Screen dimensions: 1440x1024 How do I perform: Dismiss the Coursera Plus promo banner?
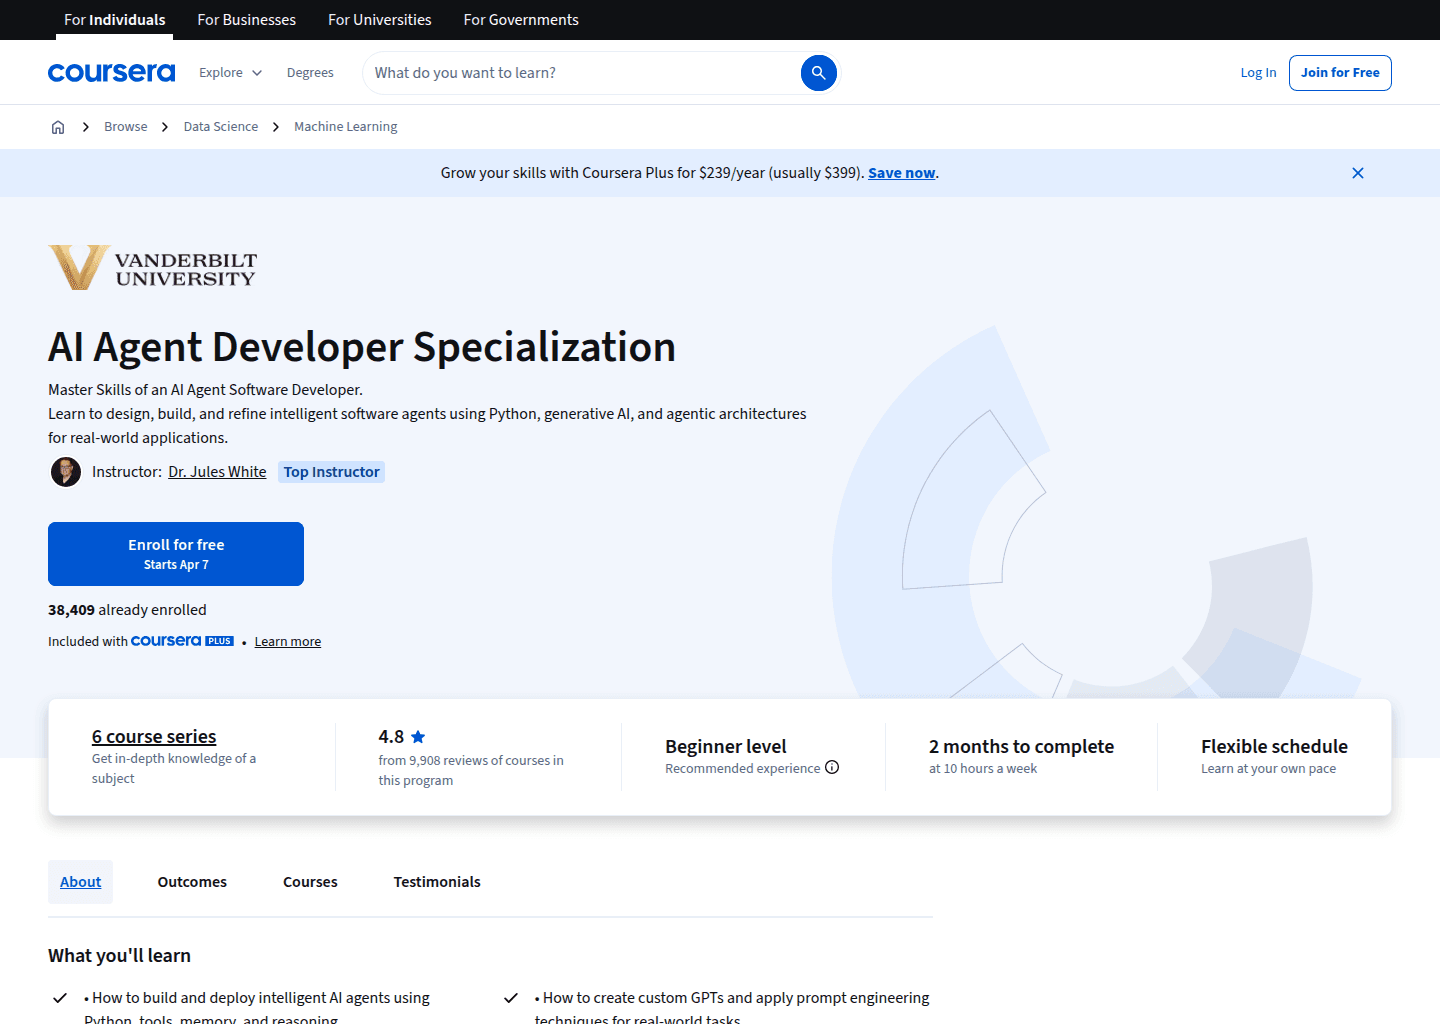[1357, 172]
